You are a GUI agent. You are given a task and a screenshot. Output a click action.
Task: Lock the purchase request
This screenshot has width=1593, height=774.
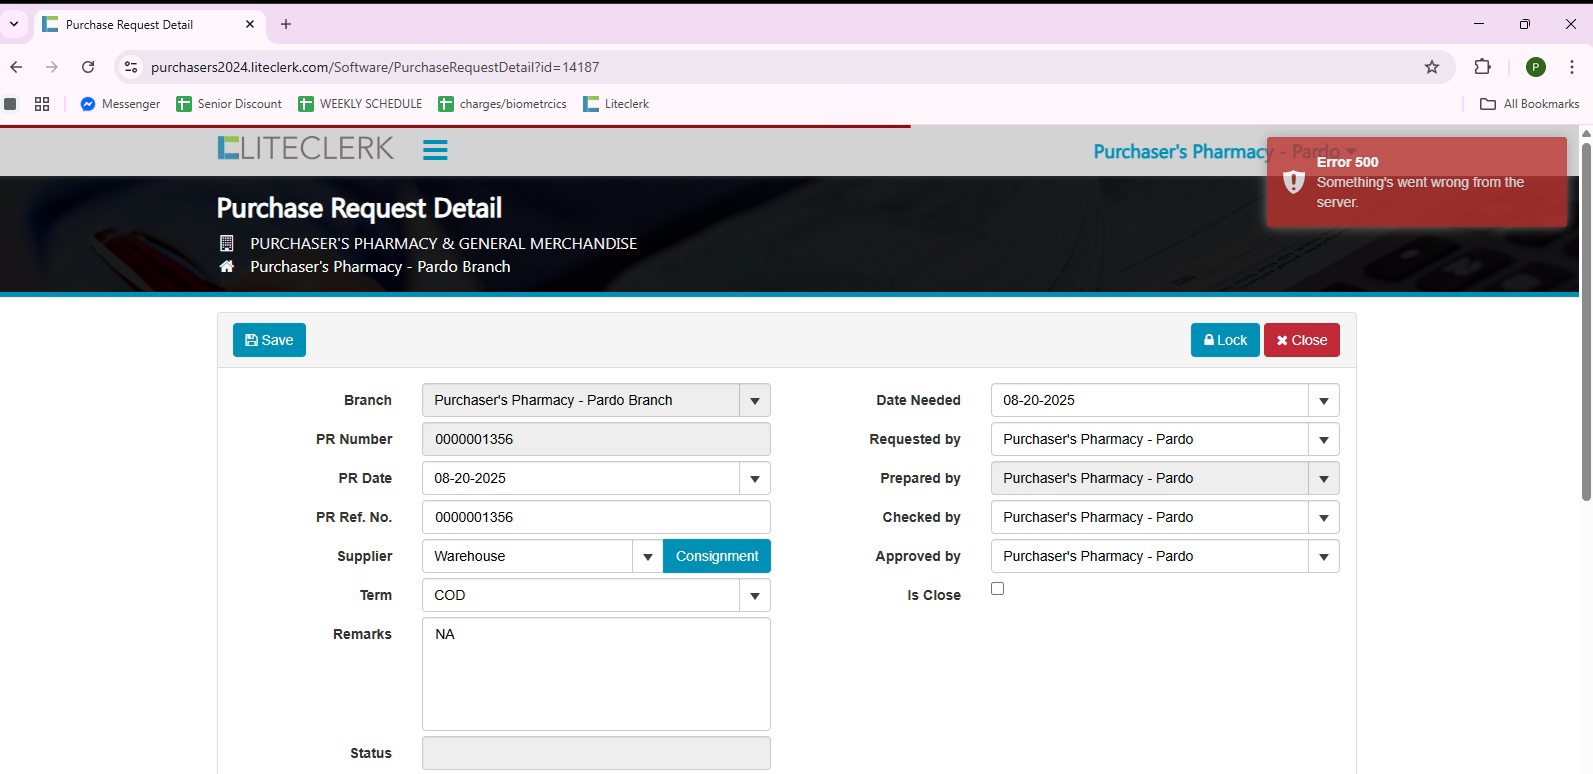point(1225,340)
